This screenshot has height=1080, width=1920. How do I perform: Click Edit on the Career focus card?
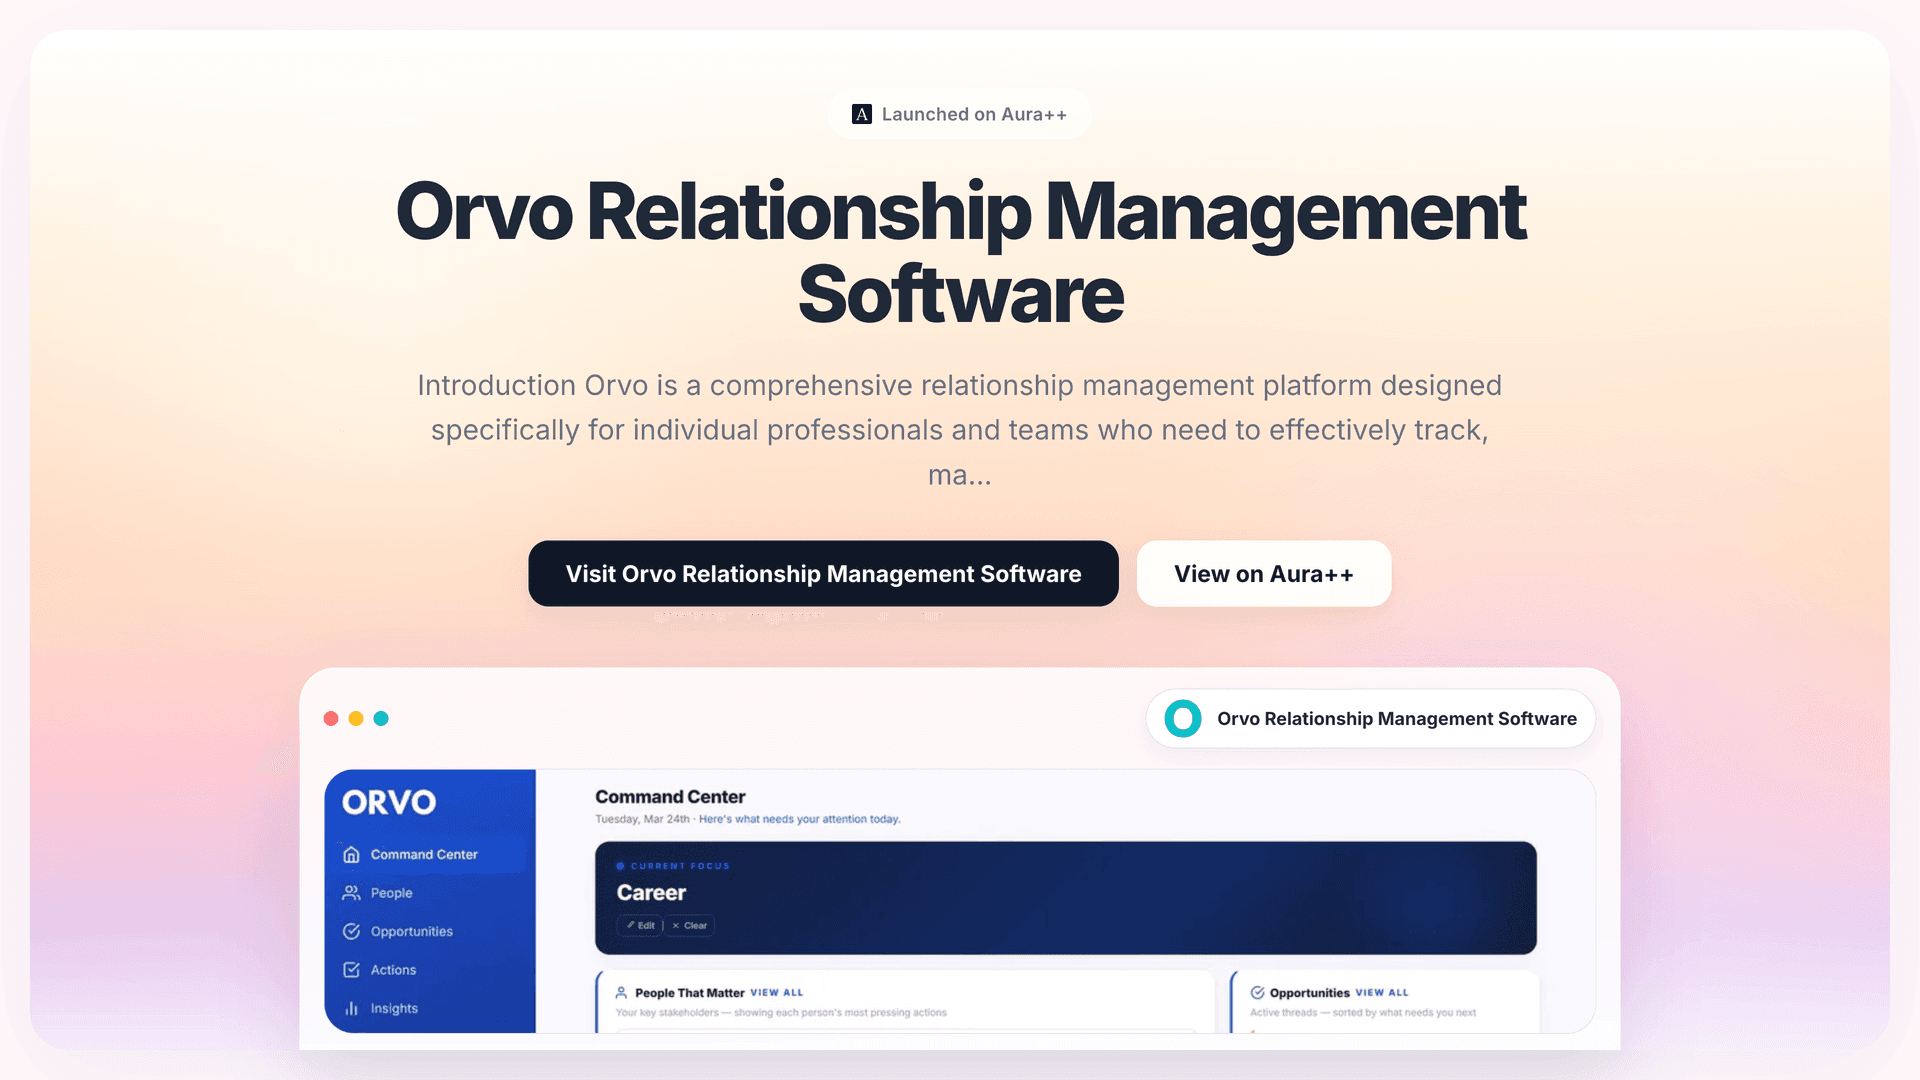click(x=640, y=925)
